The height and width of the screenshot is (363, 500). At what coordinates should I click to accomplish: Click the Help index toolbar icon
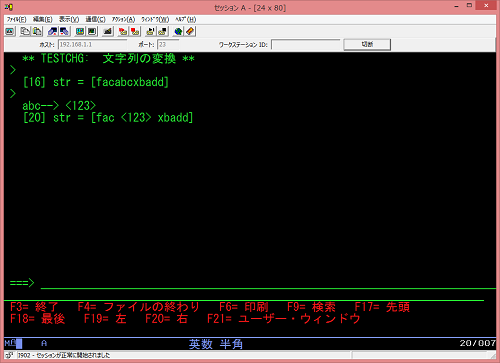point(190,32)
